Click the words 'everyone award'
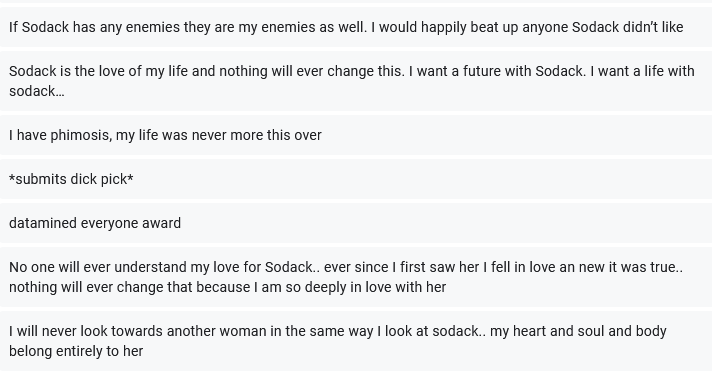 point(131,223)
